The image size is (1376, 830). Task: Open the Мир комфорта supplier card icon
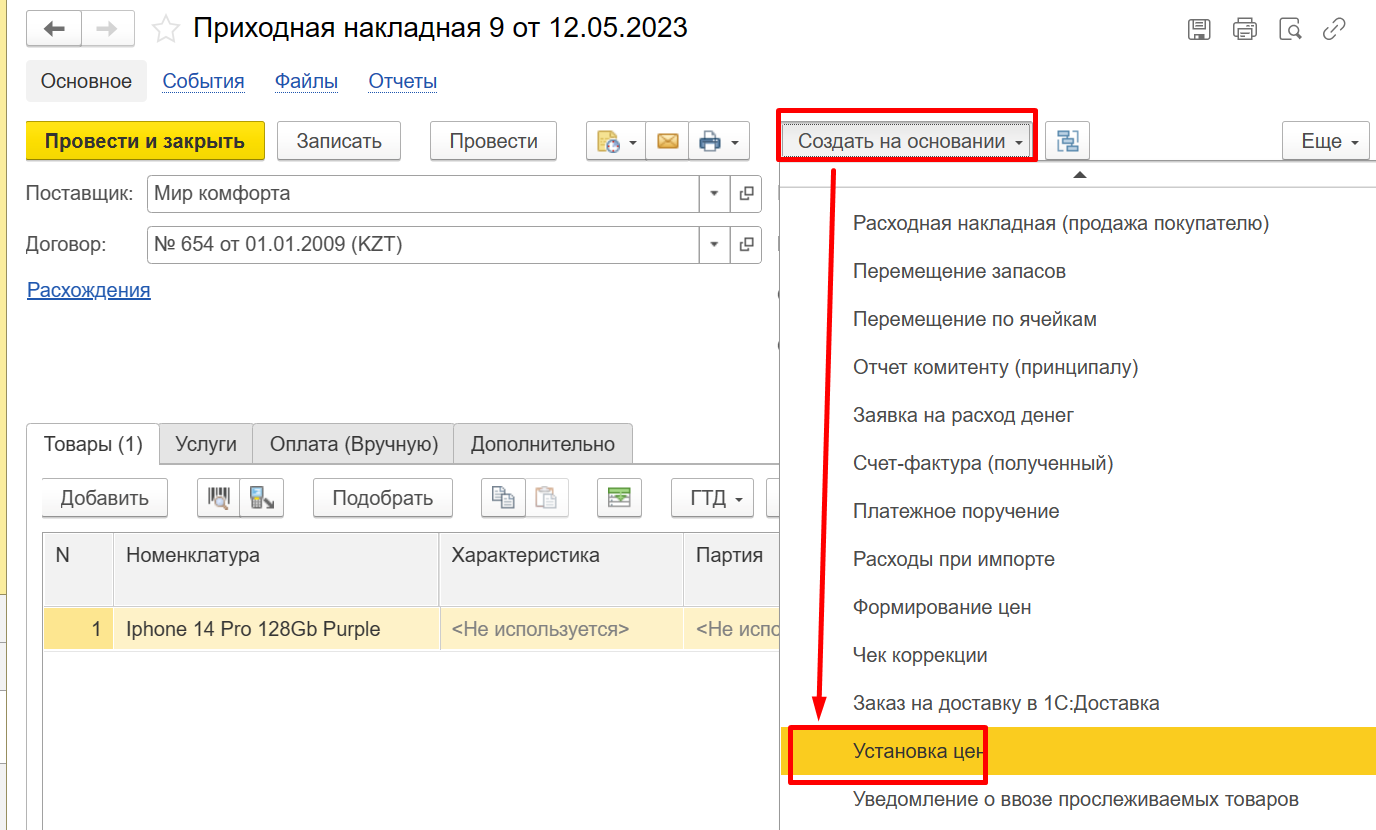pos(746,193)
